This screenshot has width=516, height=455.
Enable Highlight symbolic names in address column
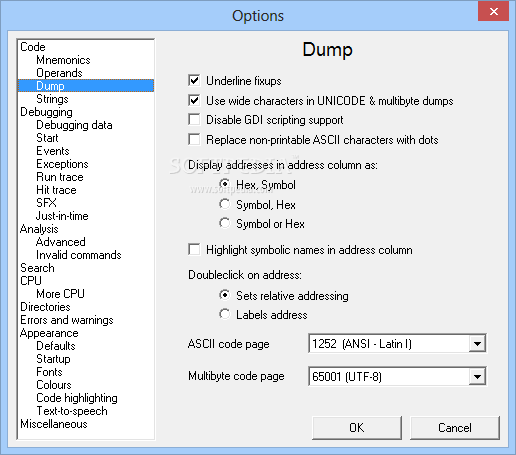click(194, 249)
